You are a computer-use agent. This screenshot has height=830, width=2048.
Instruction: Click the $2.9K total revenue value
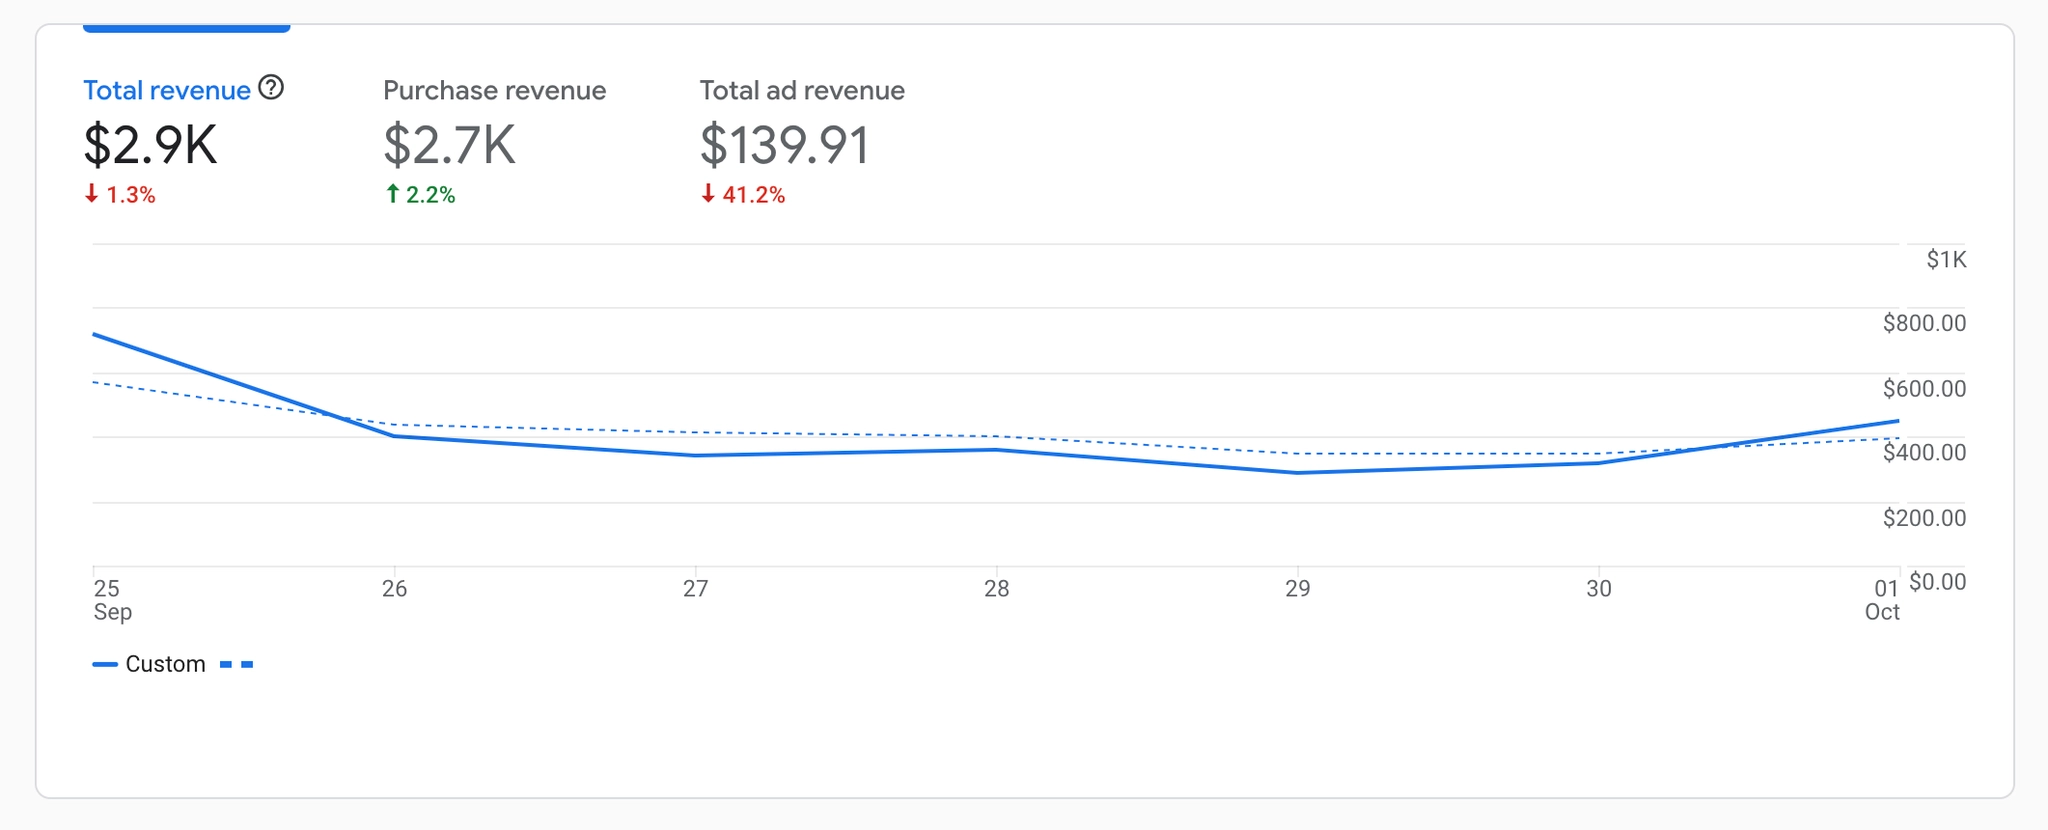(x=150, y=145)
